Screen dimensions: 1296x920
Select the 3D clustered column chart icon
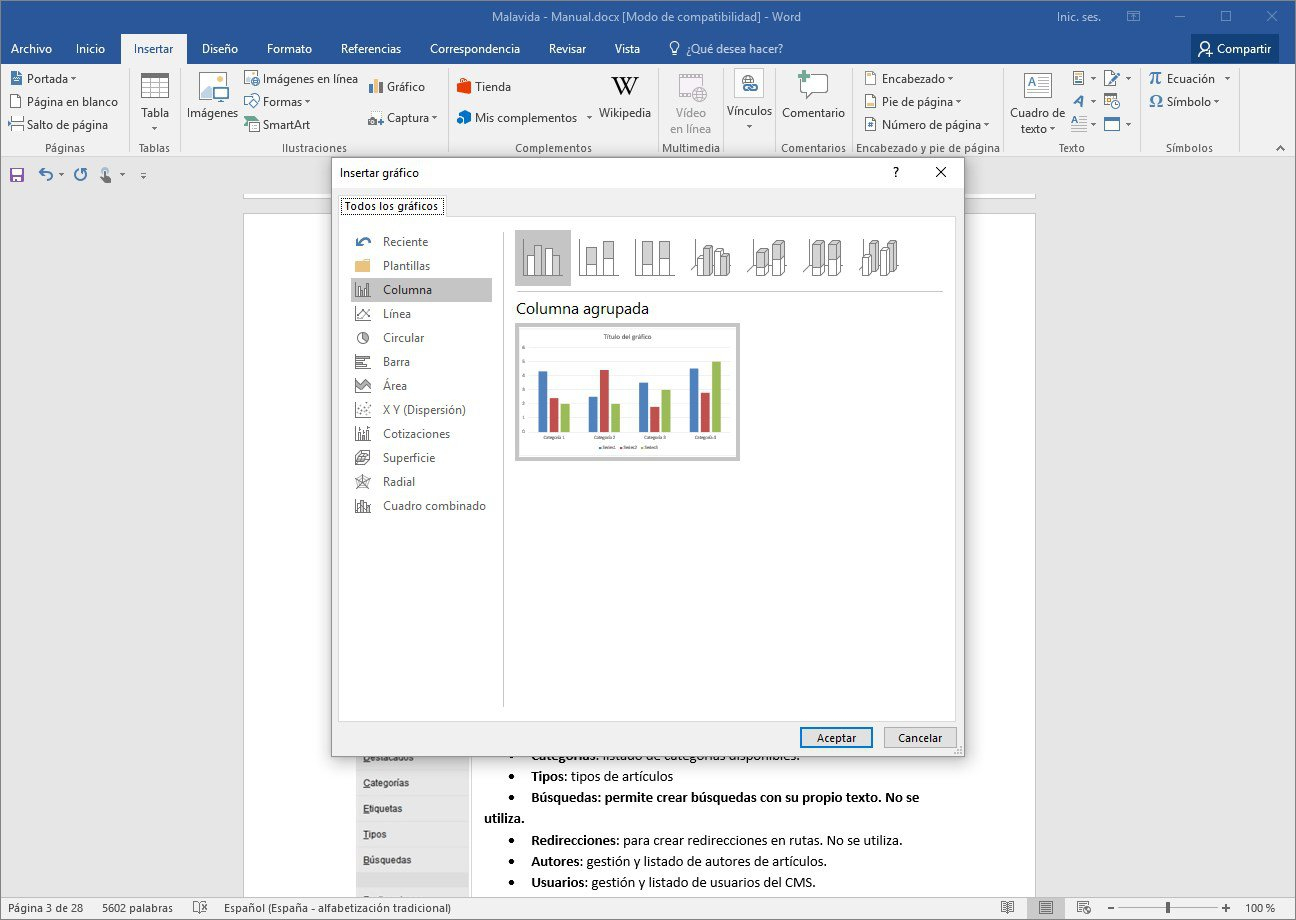712,258
